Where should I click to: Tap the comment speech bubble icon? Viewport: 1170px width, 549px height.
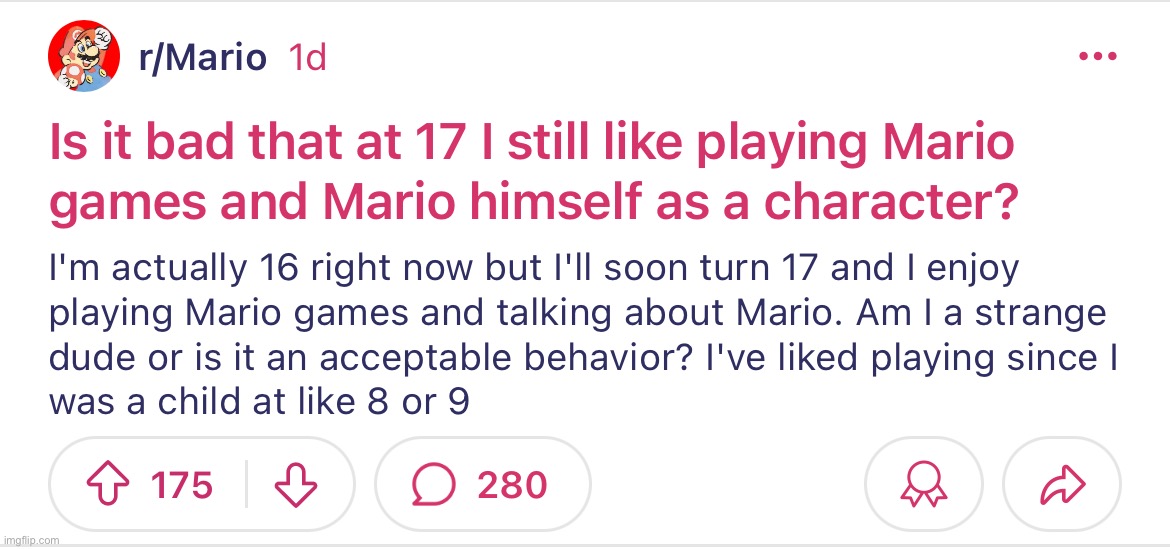434,485
